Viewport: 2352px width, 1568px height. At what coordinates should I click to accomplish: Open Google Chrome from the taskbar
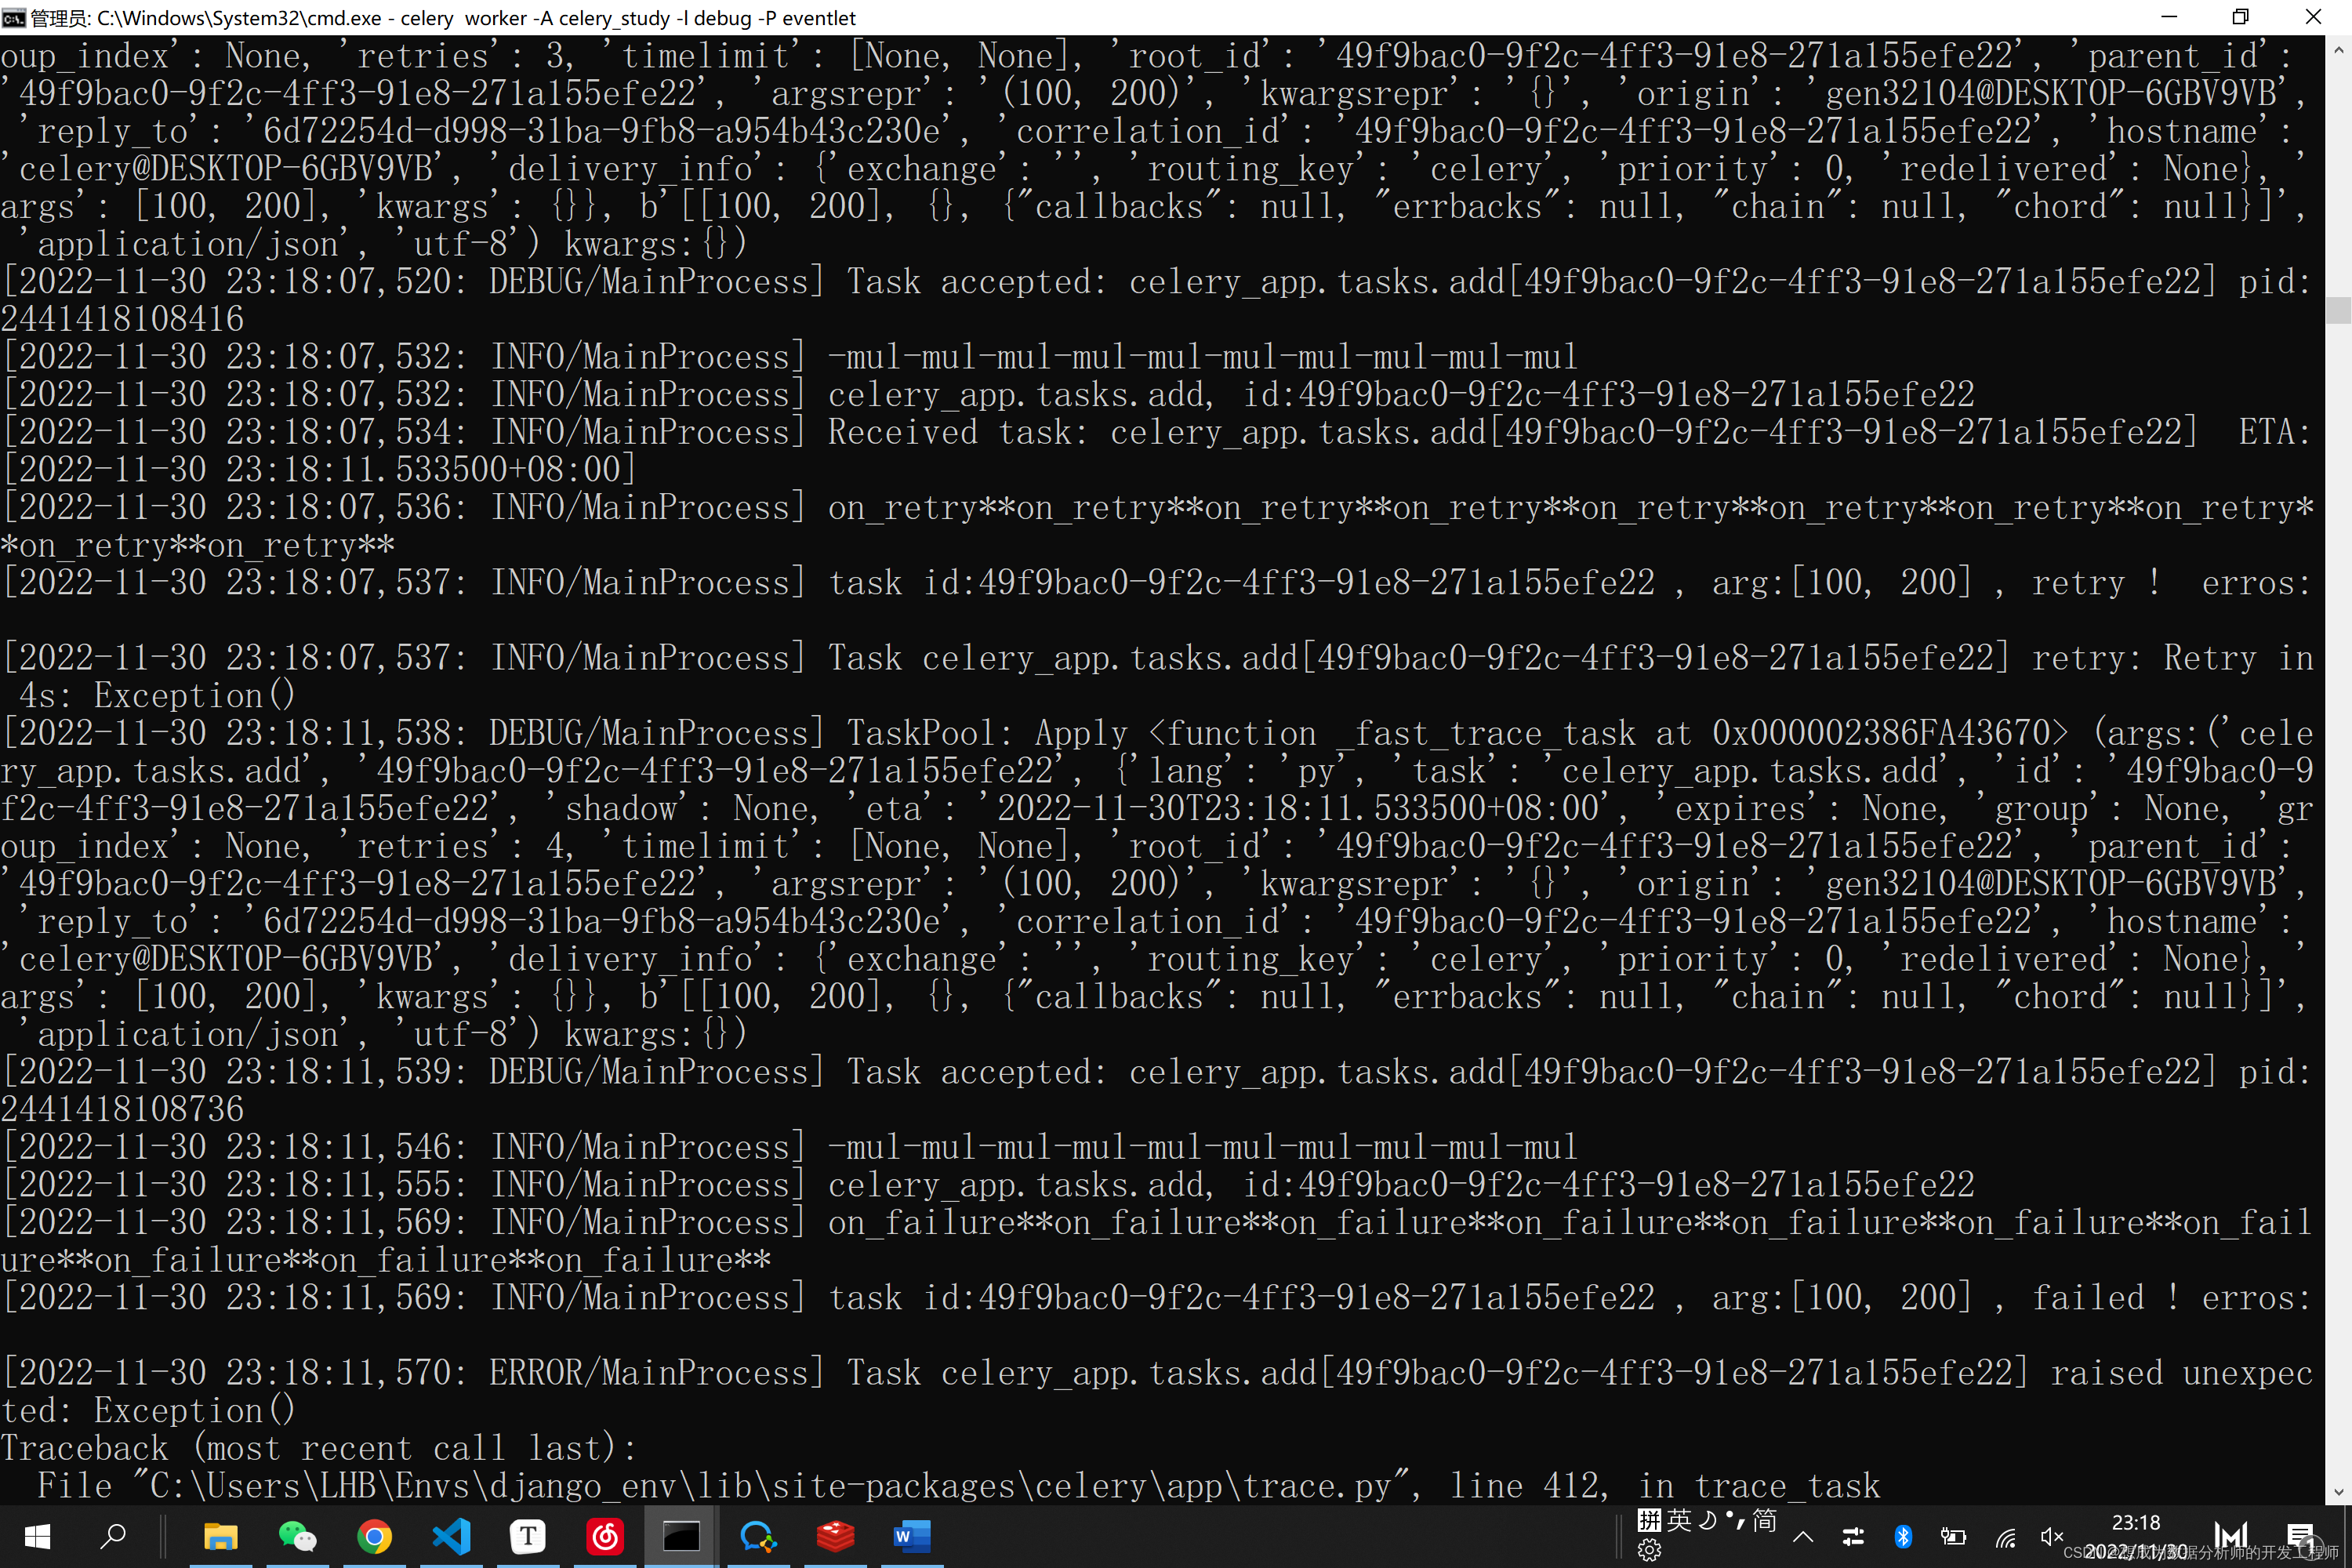pyautogui.click(x=374, y=1536)
